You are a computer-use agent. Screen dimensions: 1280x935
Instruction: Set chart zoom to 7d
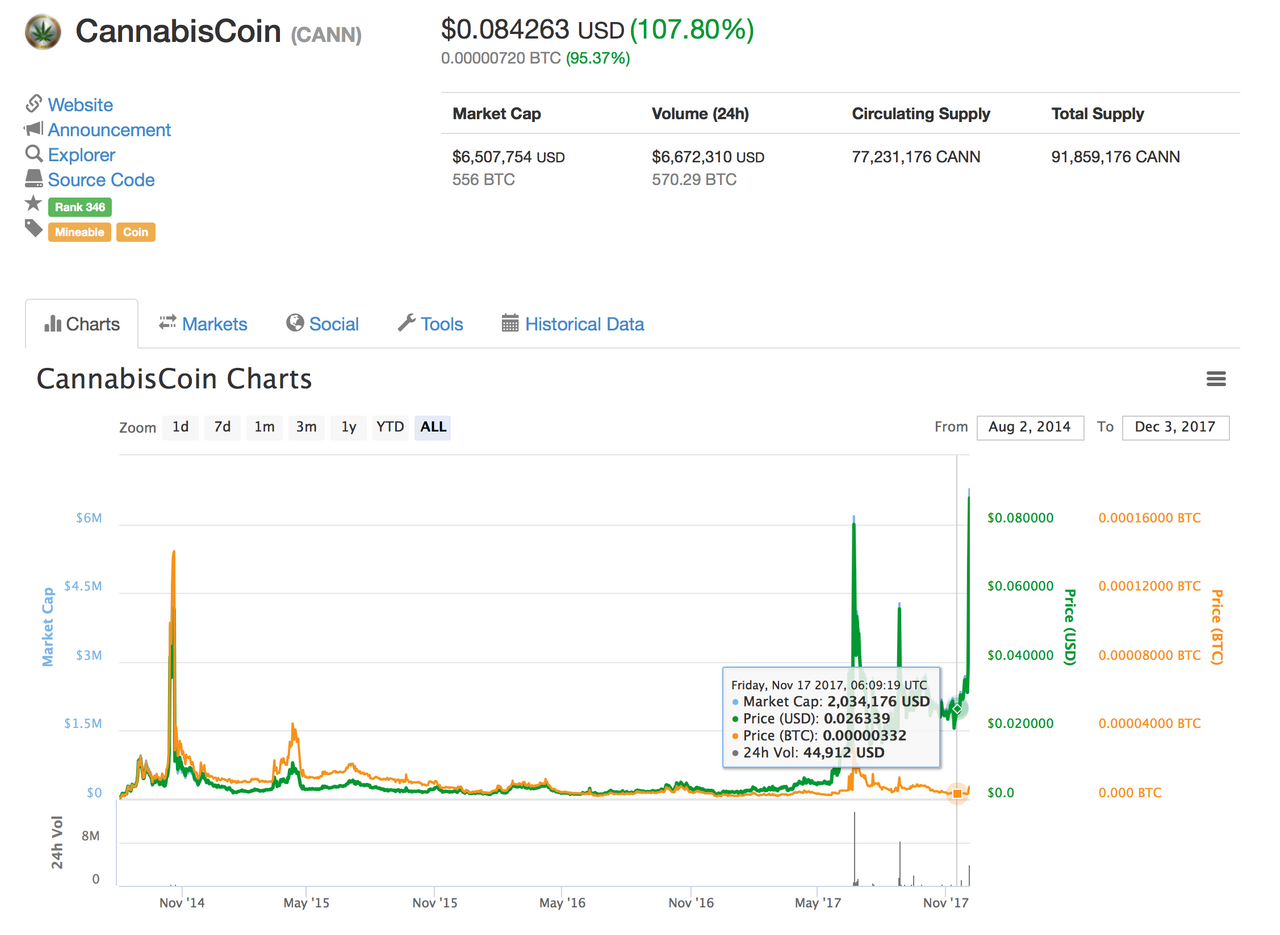tap(222, 427)
